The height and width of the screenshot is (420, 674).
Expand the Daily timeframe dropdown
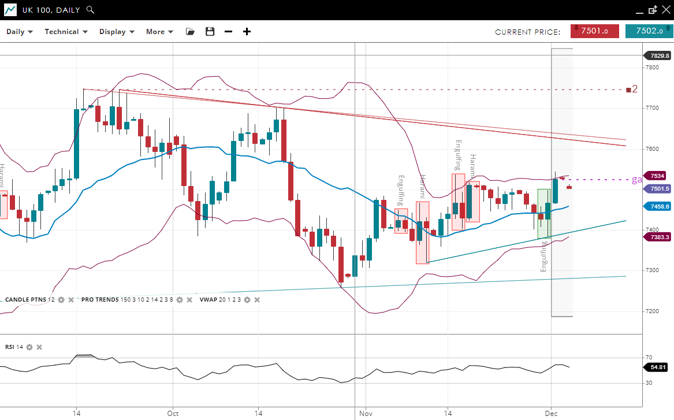pos(19,32)
